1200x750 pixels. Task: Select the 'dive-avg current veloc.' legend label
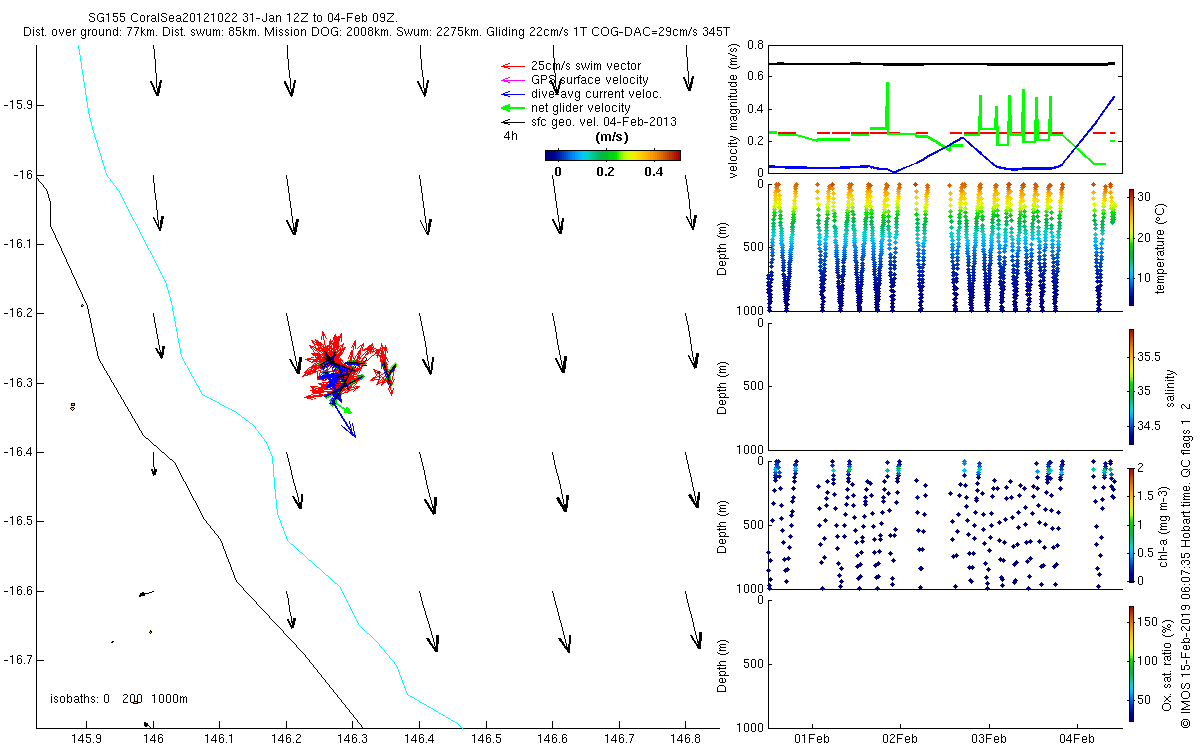click(x=597, y=94)
